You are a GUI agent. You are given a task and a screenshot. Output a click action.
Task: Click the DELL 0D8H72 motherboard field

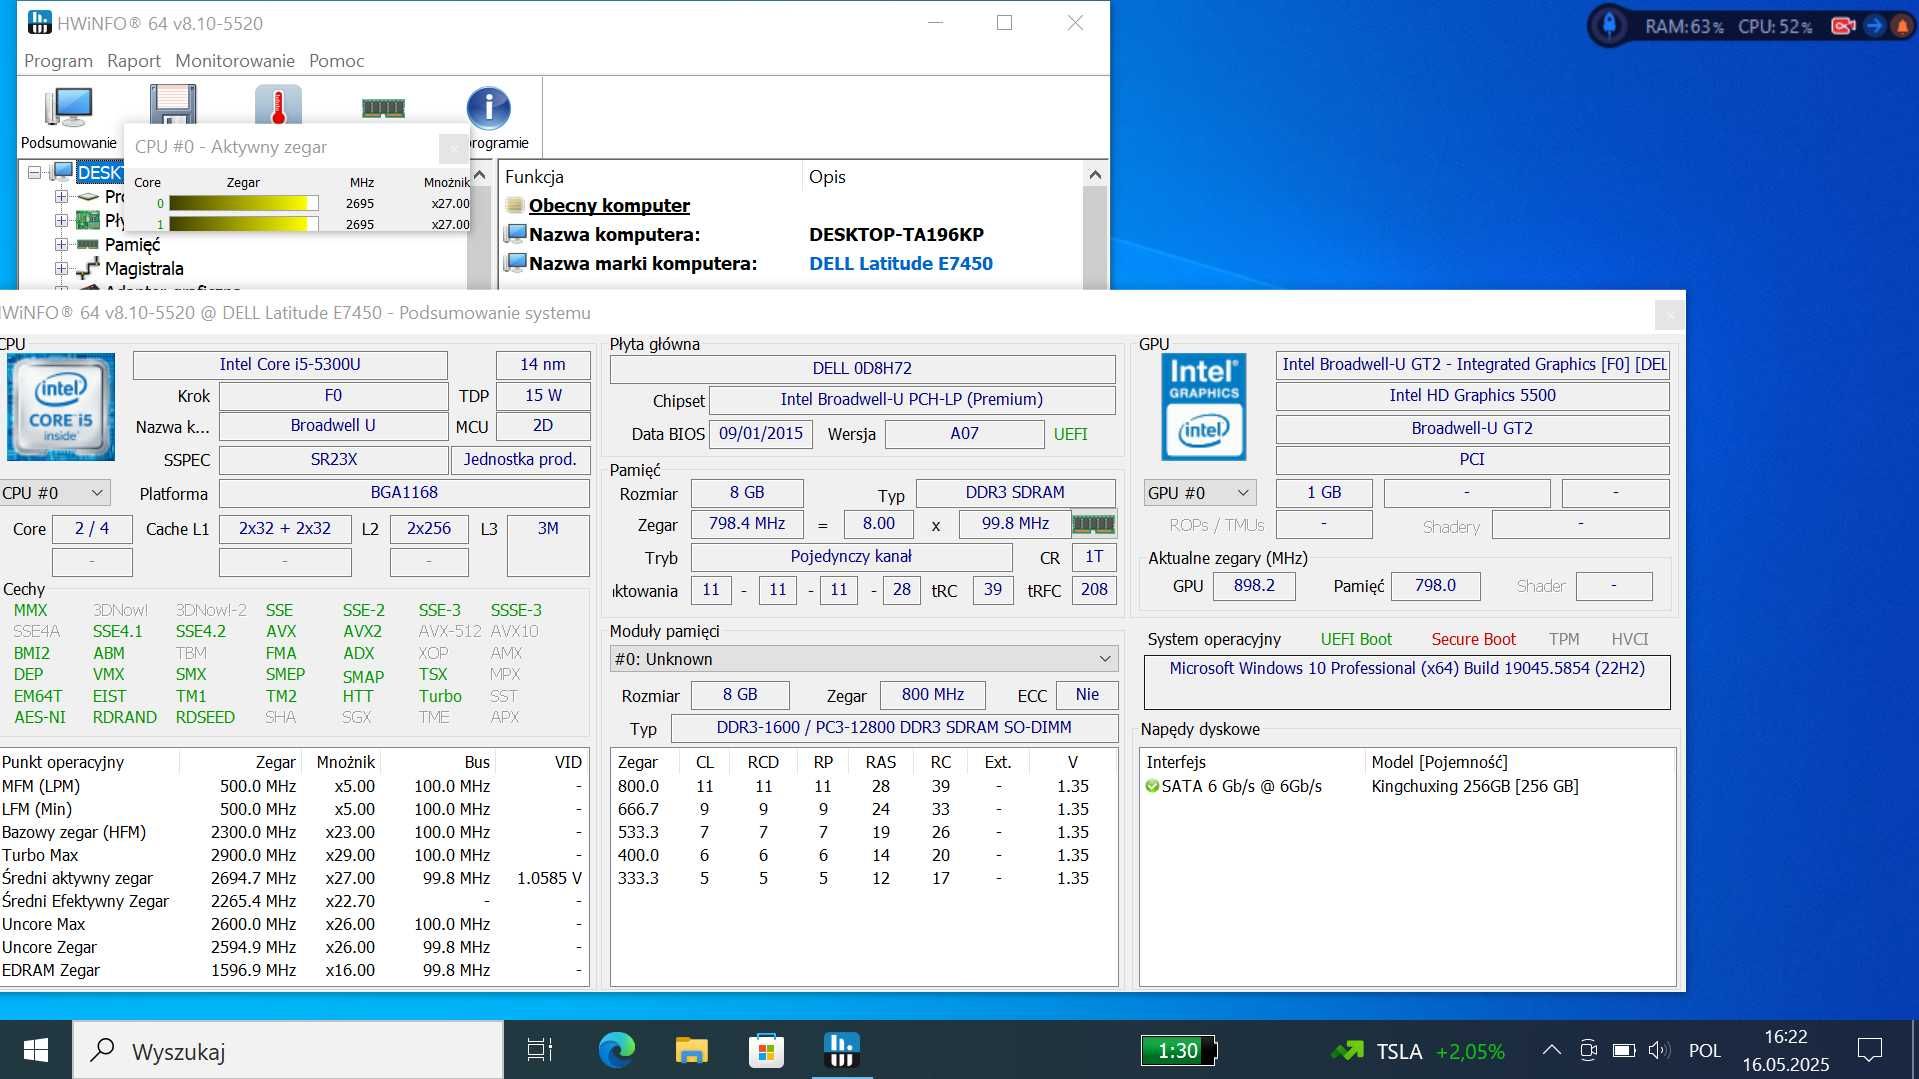862,368
